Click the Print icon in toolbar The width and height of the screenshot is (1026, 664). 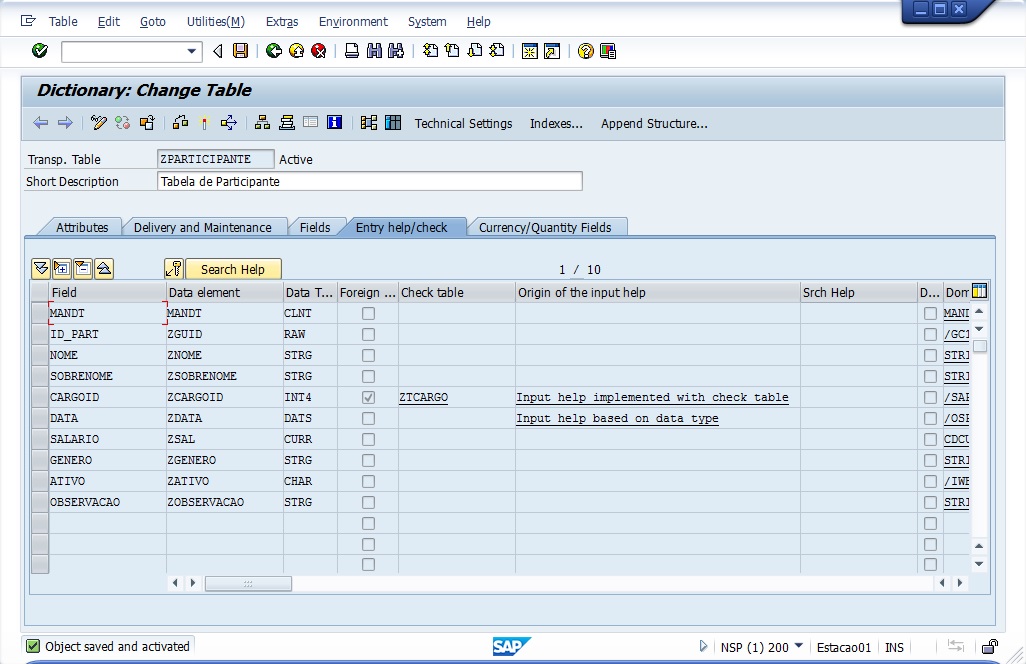pyautogui.click(x=352, y=51)
